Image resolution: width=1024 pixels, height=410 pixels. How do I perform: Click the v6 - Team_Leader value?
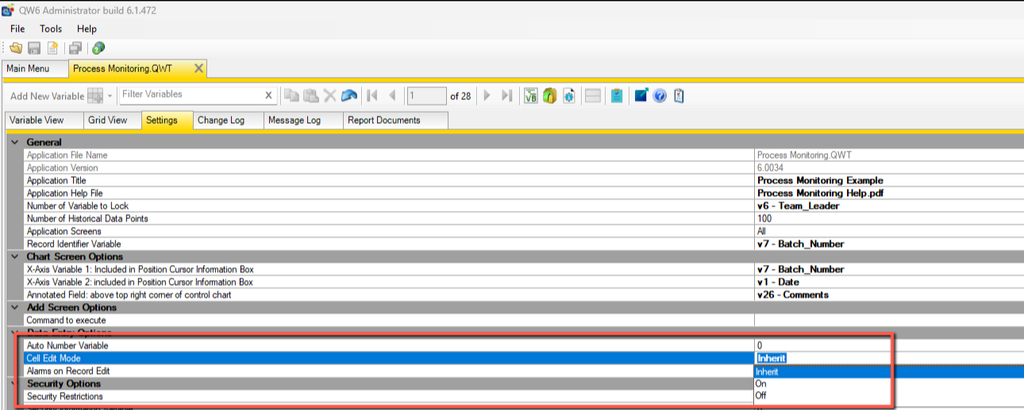(798, 206)
